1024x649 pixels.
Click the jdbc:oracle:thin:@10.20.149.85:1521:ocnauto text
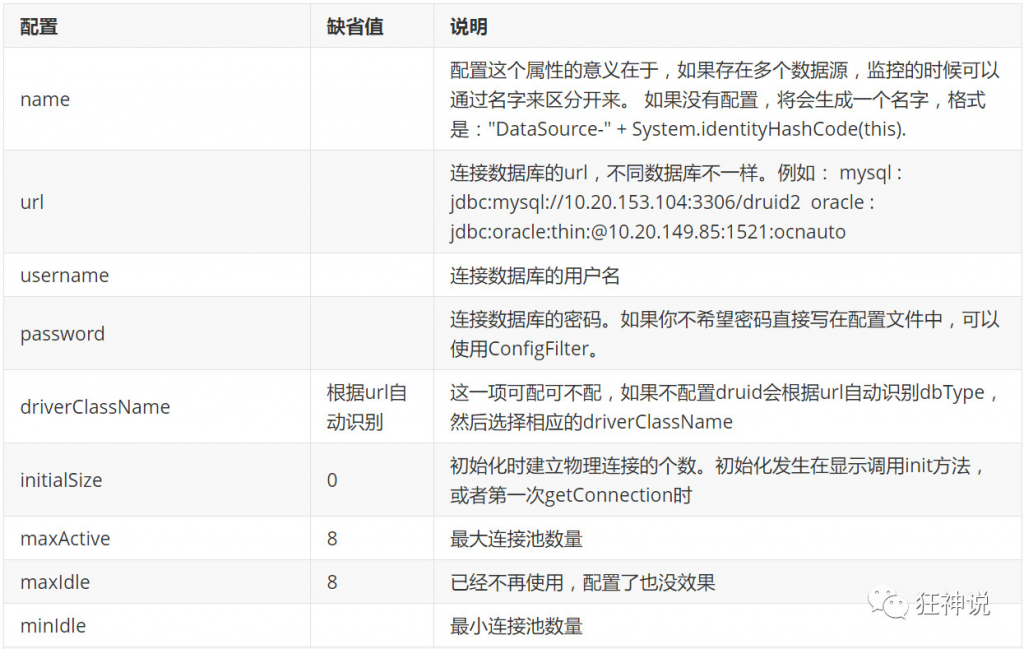pos(648,232)
